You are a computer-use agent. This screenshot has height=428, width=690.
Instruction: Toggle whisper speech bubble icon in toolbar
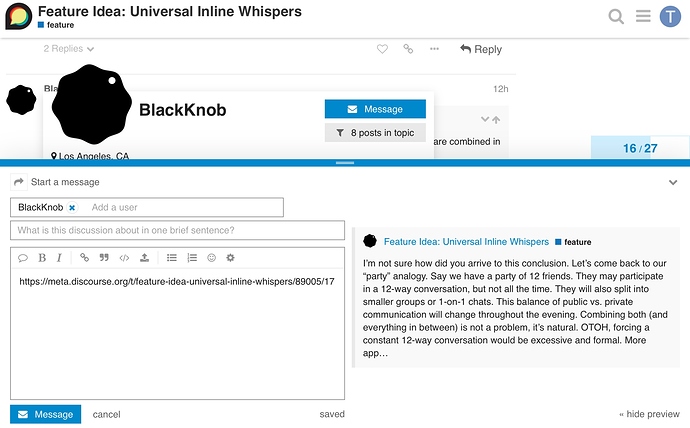pyautogui.click(x=23, y=258)
